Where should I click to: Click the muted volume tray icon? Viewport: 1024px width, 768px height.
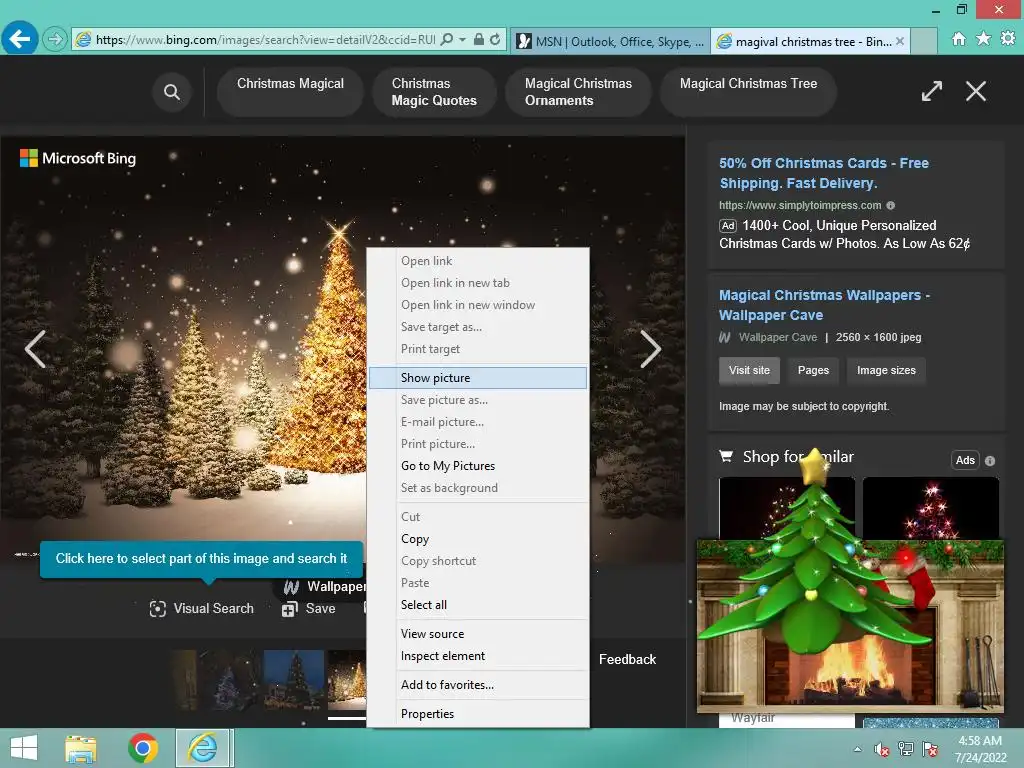882,749
